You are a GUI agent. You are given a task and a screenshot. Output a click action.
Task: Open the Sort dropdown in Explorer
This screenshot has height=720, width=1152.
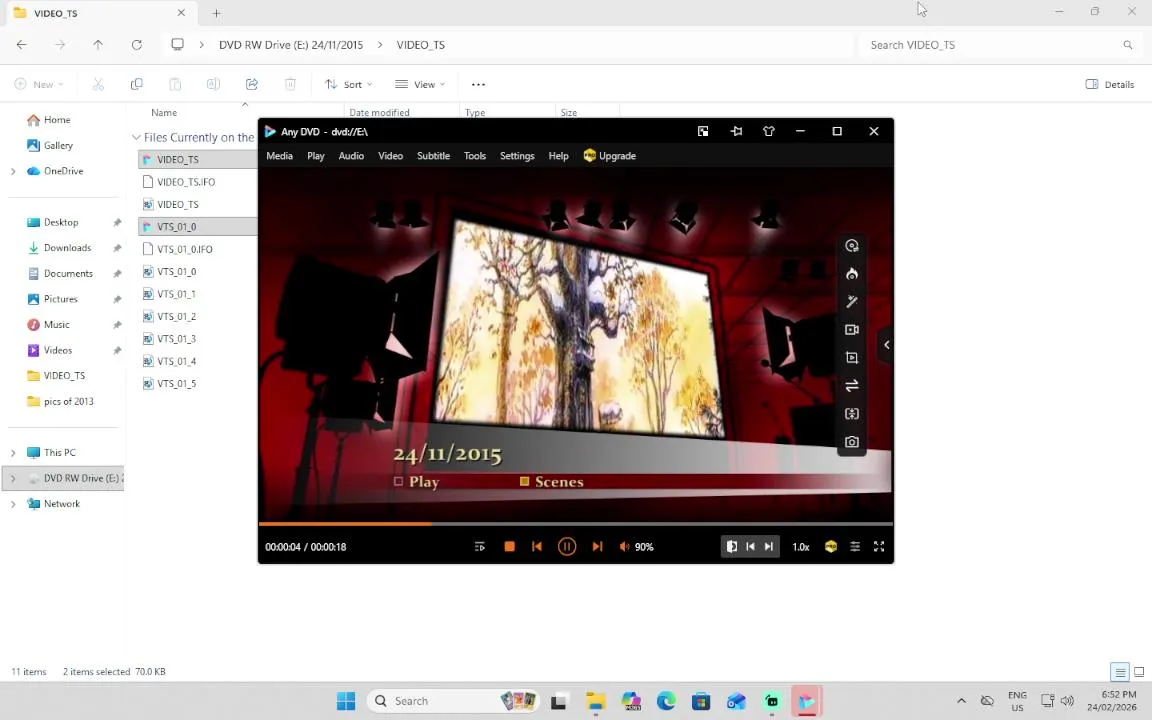348,84
